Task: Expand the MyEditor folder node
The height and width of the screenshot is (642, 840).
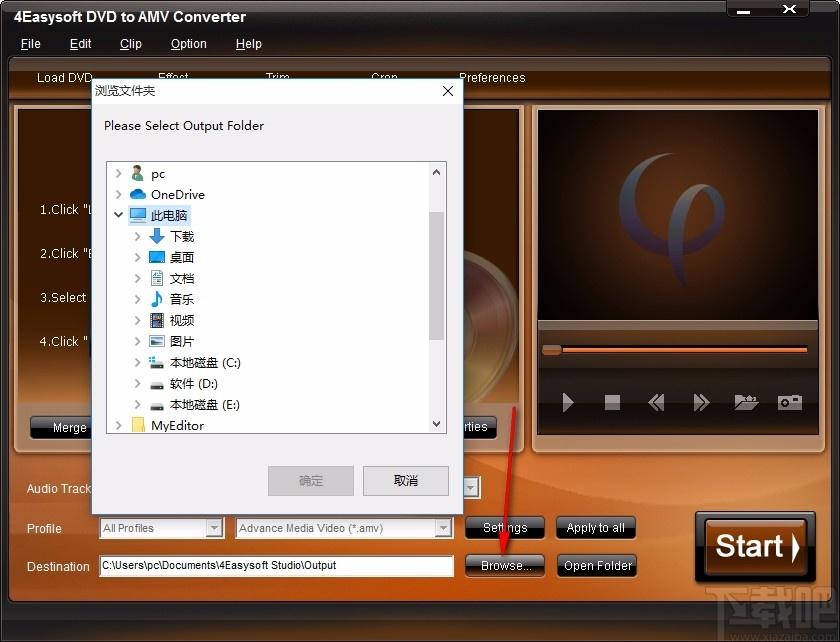Action: pyautogui.click(x=118, y=425)
